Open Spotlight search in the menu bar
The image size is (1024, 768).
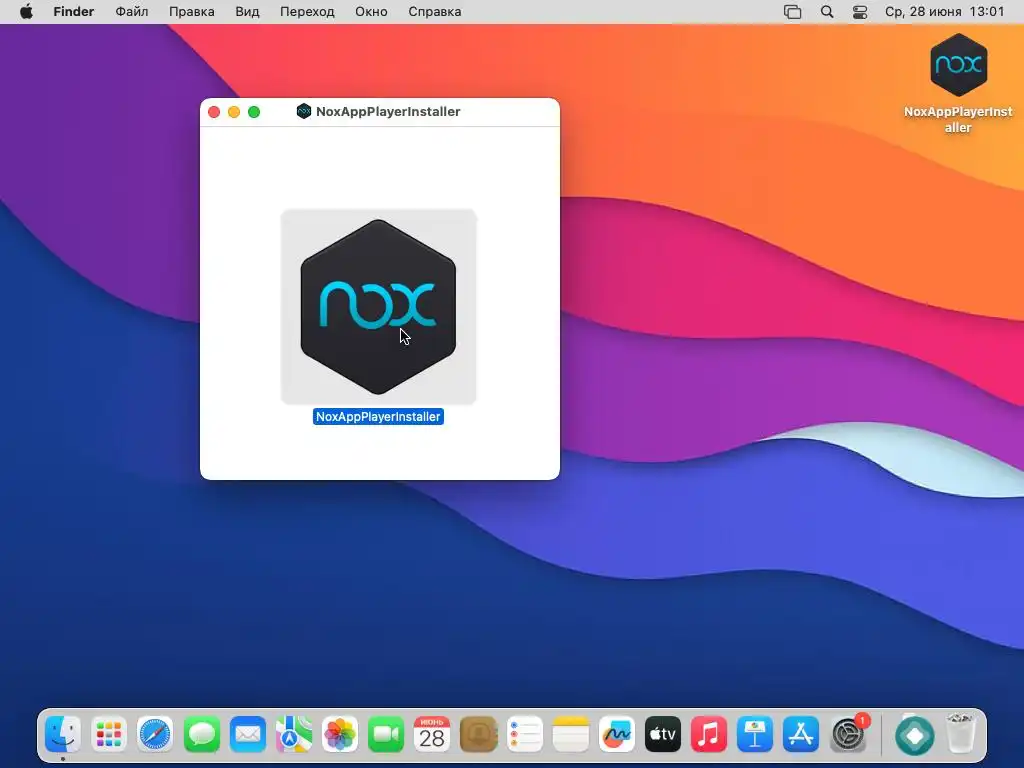point(827,12)
